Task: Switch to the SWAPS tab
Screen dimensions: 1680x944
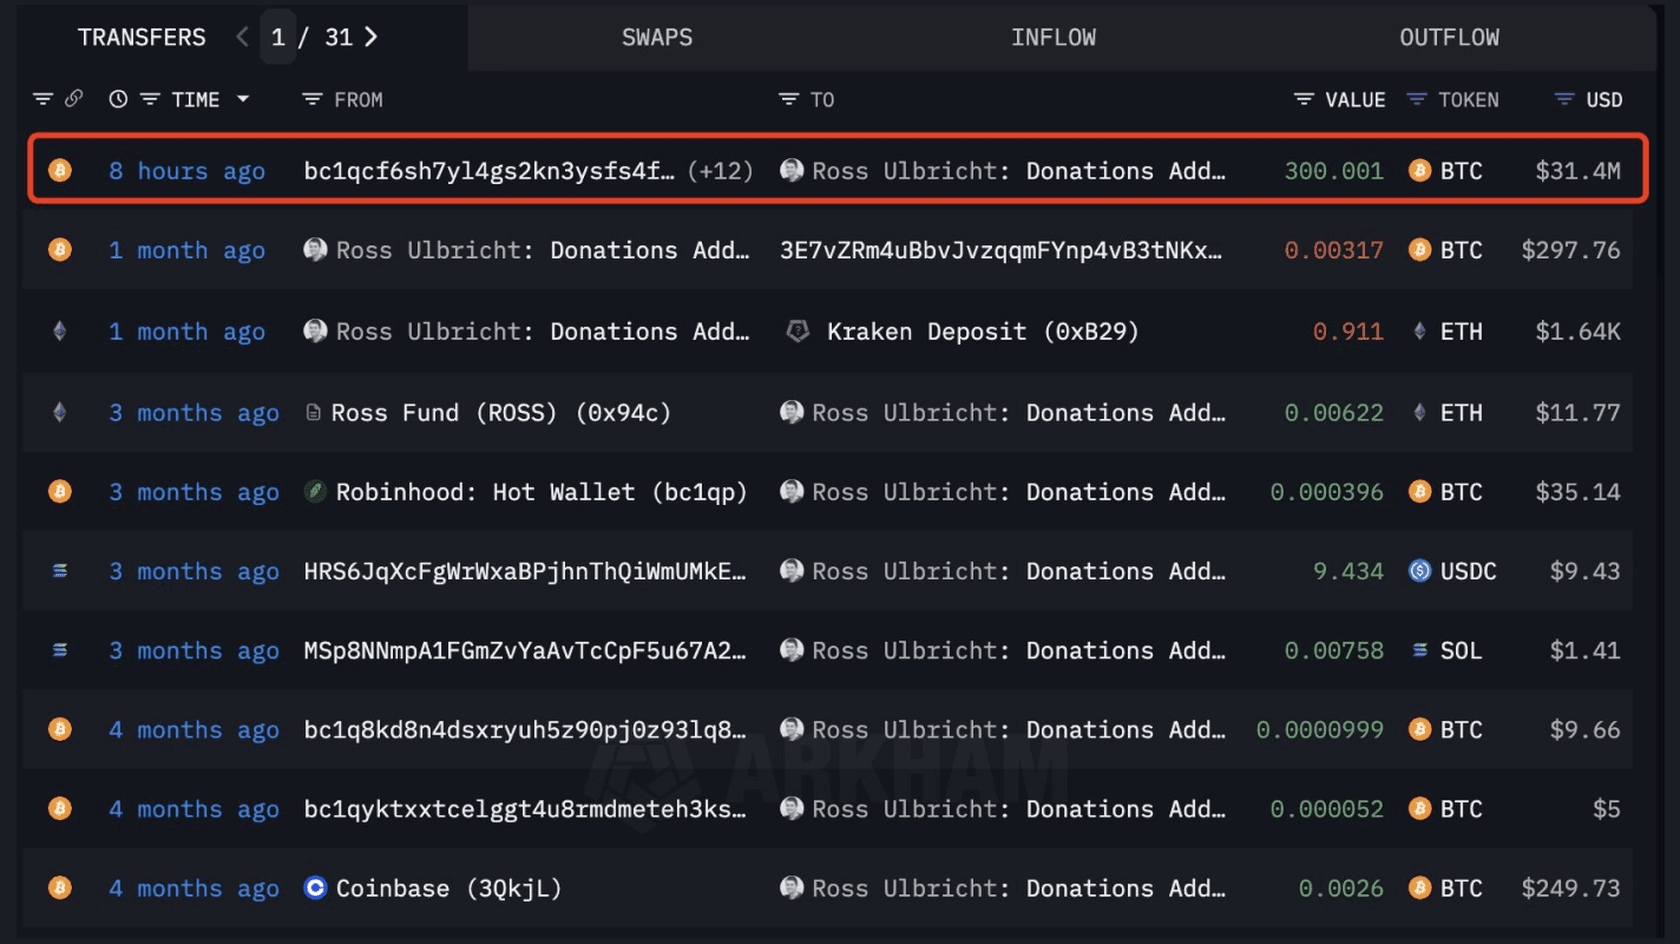Action: point(657,37)
